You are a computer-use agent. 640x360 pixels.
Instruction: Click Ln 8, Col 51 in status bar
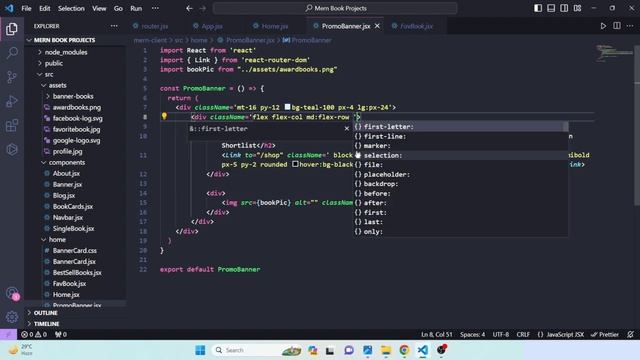[x=437, y=334]
